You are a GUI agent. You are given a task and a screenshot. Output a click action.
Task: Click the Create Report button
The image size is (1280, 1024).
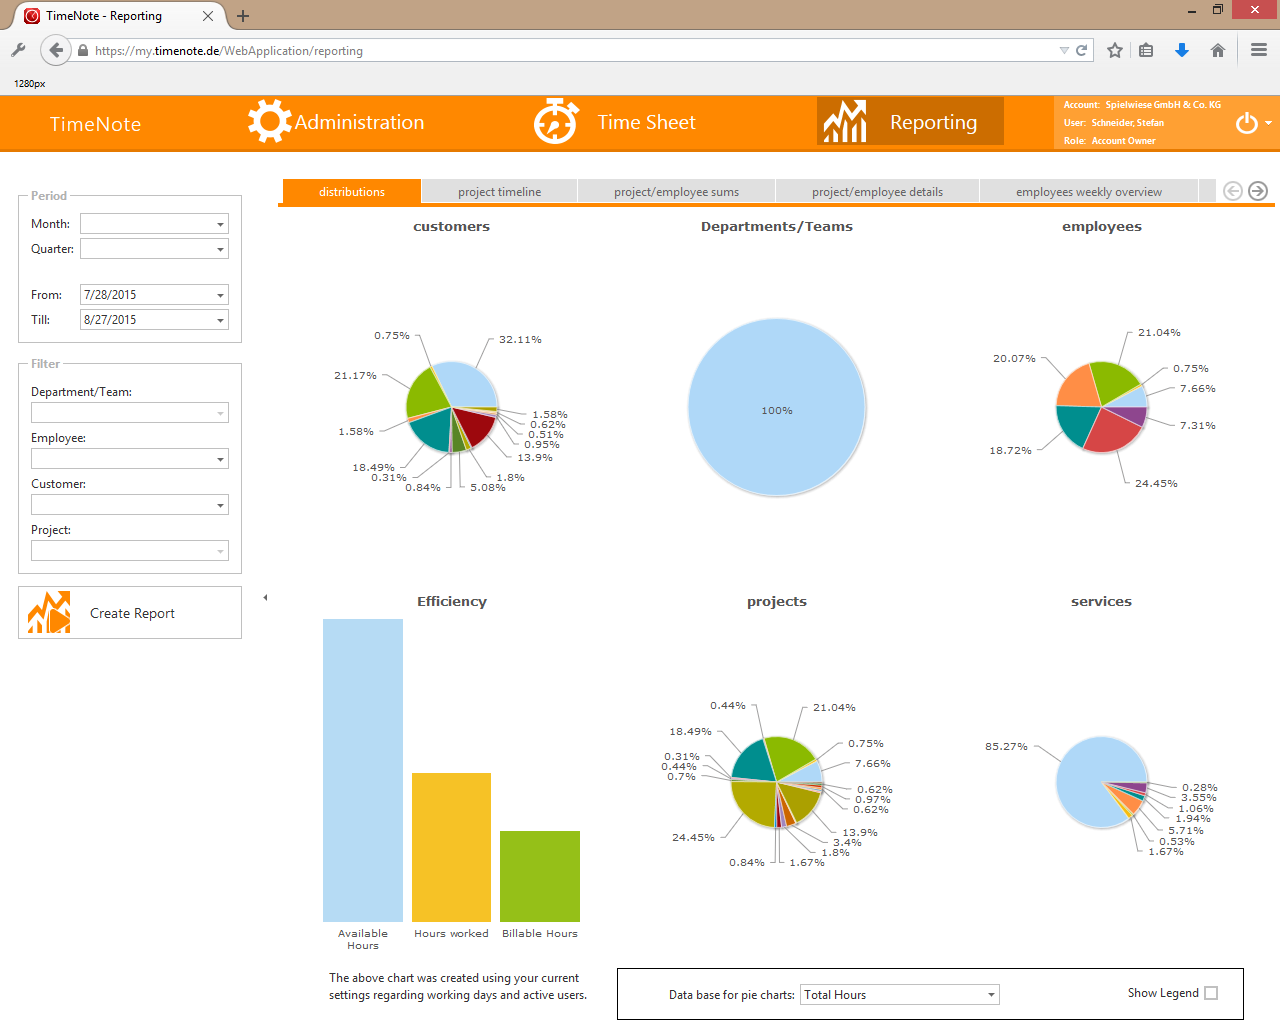point(130,613)
